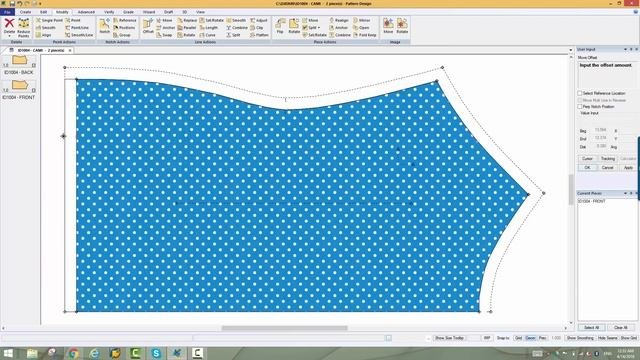Click Rotate in Piece Actions group
The image size is (640, 360).
[294, 26]
